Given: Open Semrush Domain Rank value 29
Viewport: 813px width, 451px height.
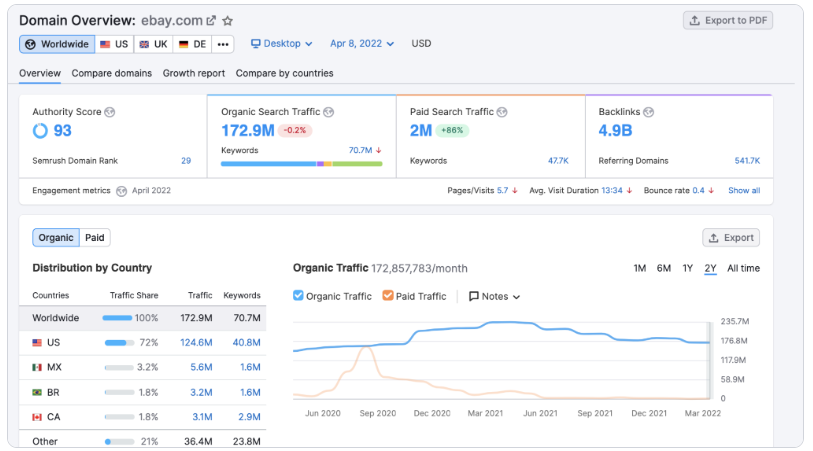Looking at the screenshot, I should [x=186, y=161].
